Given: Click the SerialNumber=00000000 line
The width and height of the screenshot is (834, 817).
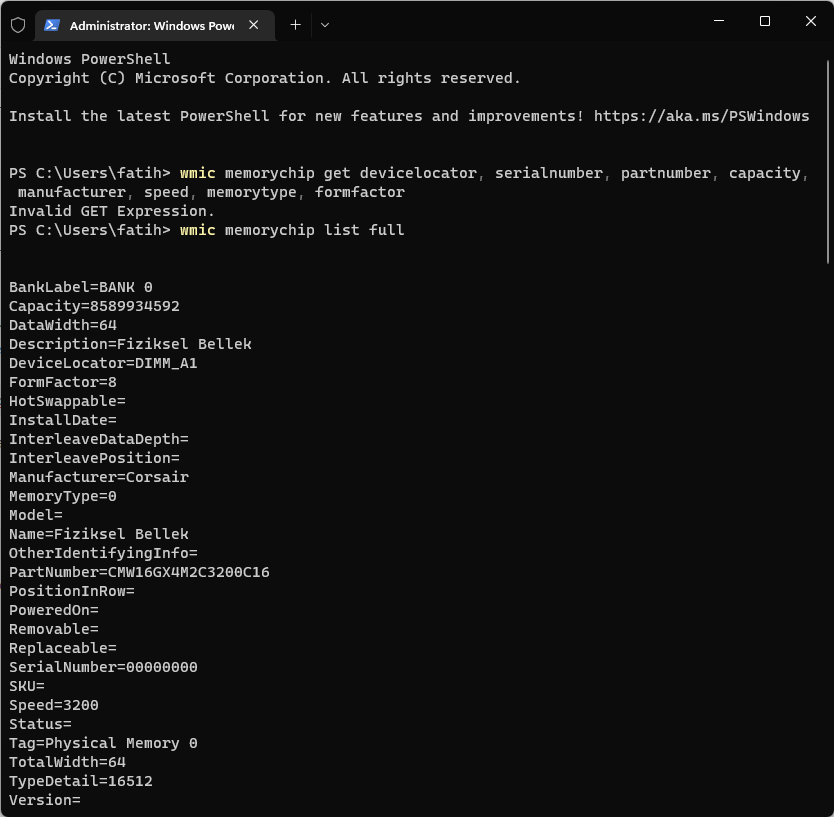Looking at the screenshot, I should click(x=103, y=667).
